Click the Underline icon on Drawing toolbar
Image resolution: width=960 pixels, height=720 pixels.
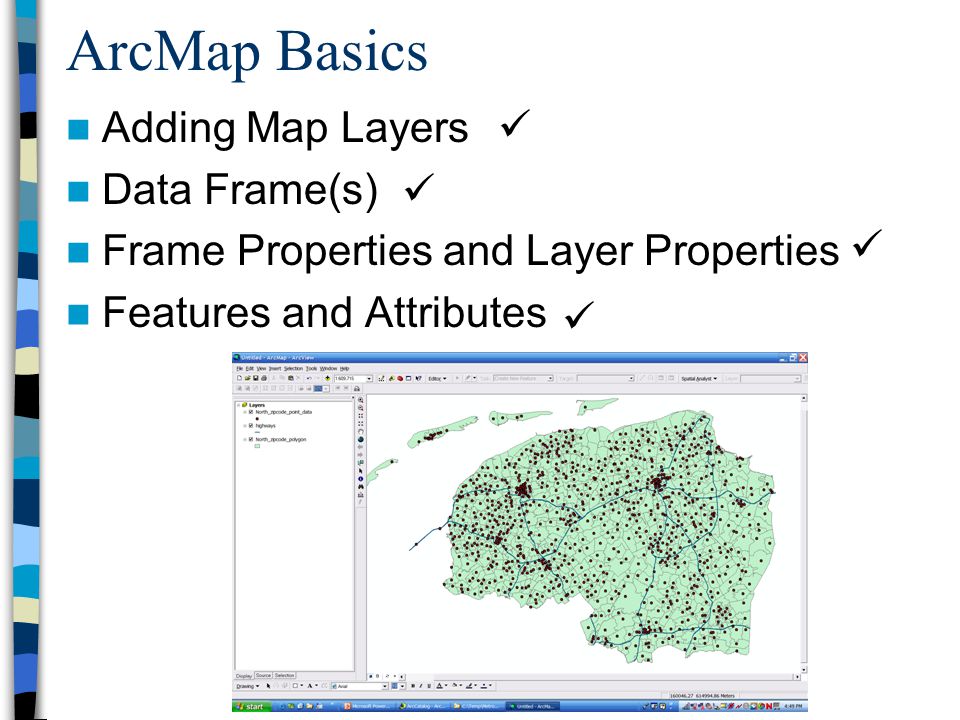coord(429,686)
